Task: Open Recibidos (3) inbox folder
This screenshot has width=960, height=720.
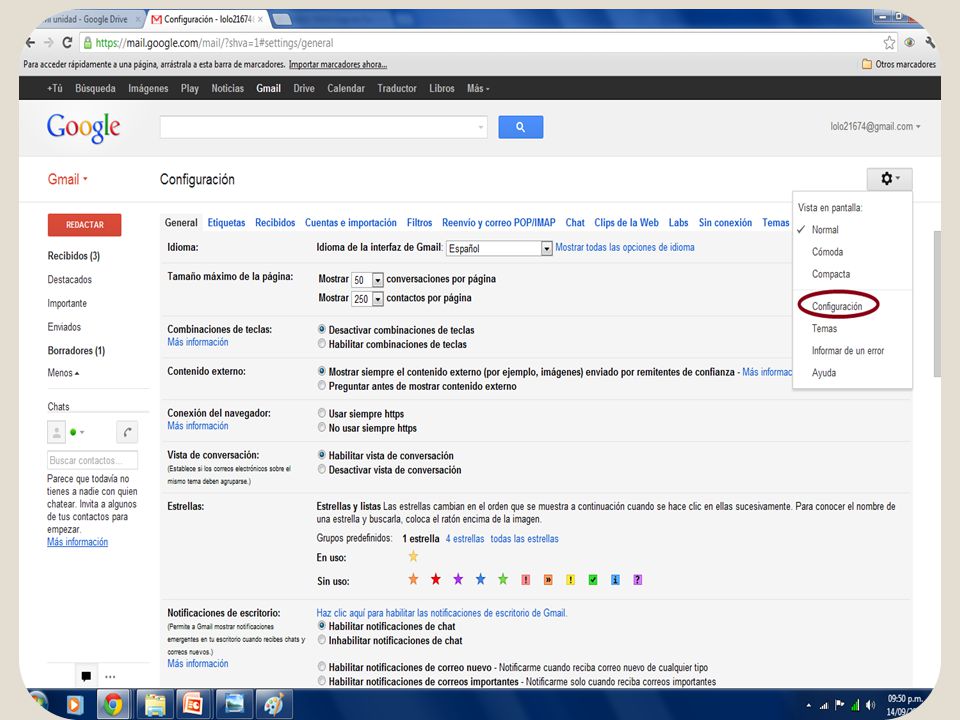Action: (x=73, y=255)
